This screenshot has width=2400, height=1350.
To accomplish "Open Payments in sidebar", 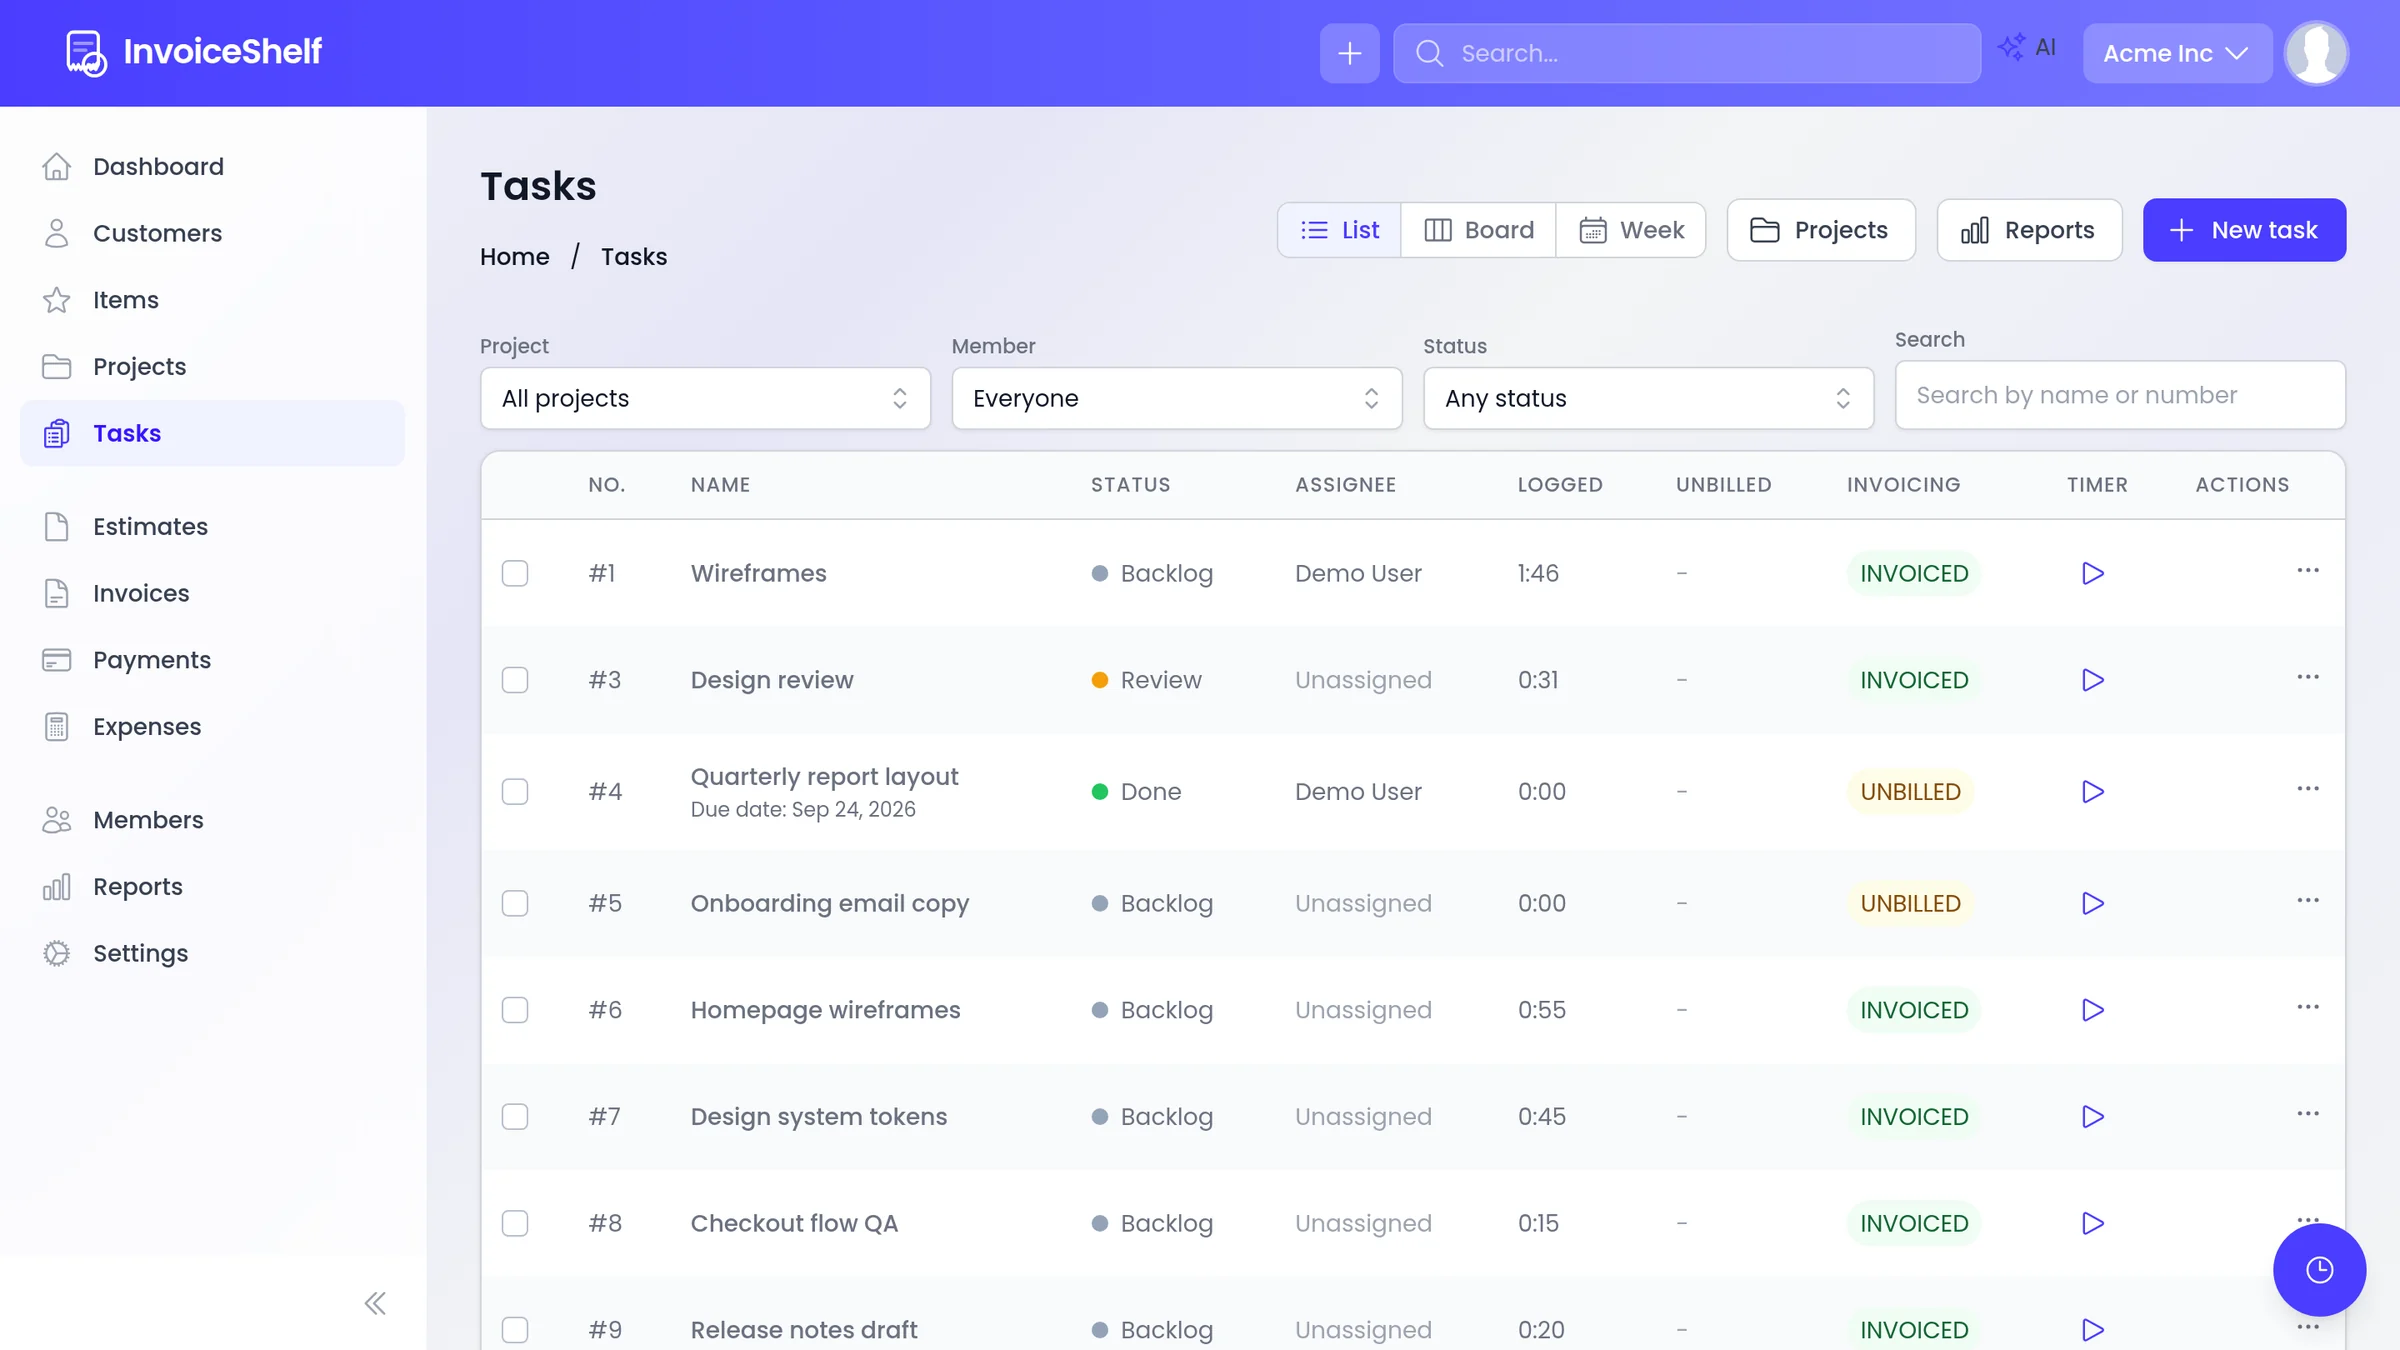I will coord(212,660).
